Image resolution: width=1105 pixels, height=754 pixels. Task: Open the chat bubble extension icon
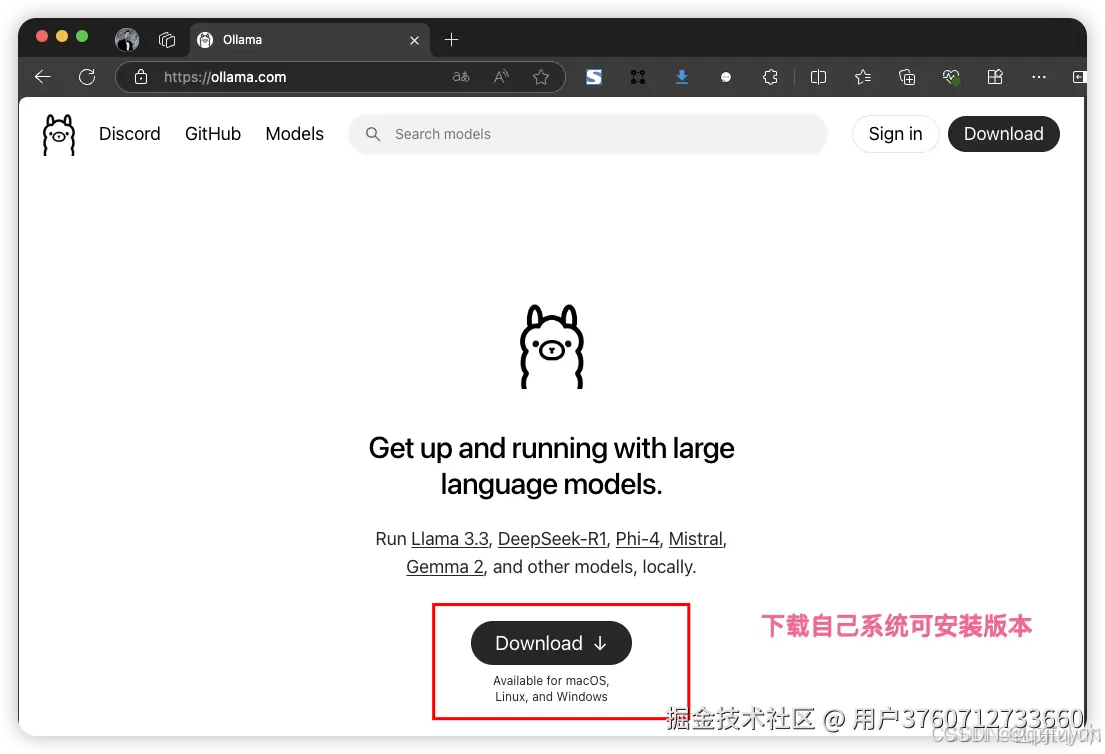tap(726, 78)
